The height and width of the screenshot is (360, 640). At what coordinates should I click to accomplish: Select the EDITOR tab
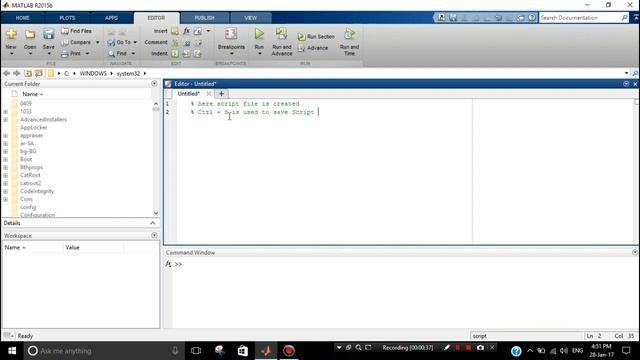(x=156, y=18)
